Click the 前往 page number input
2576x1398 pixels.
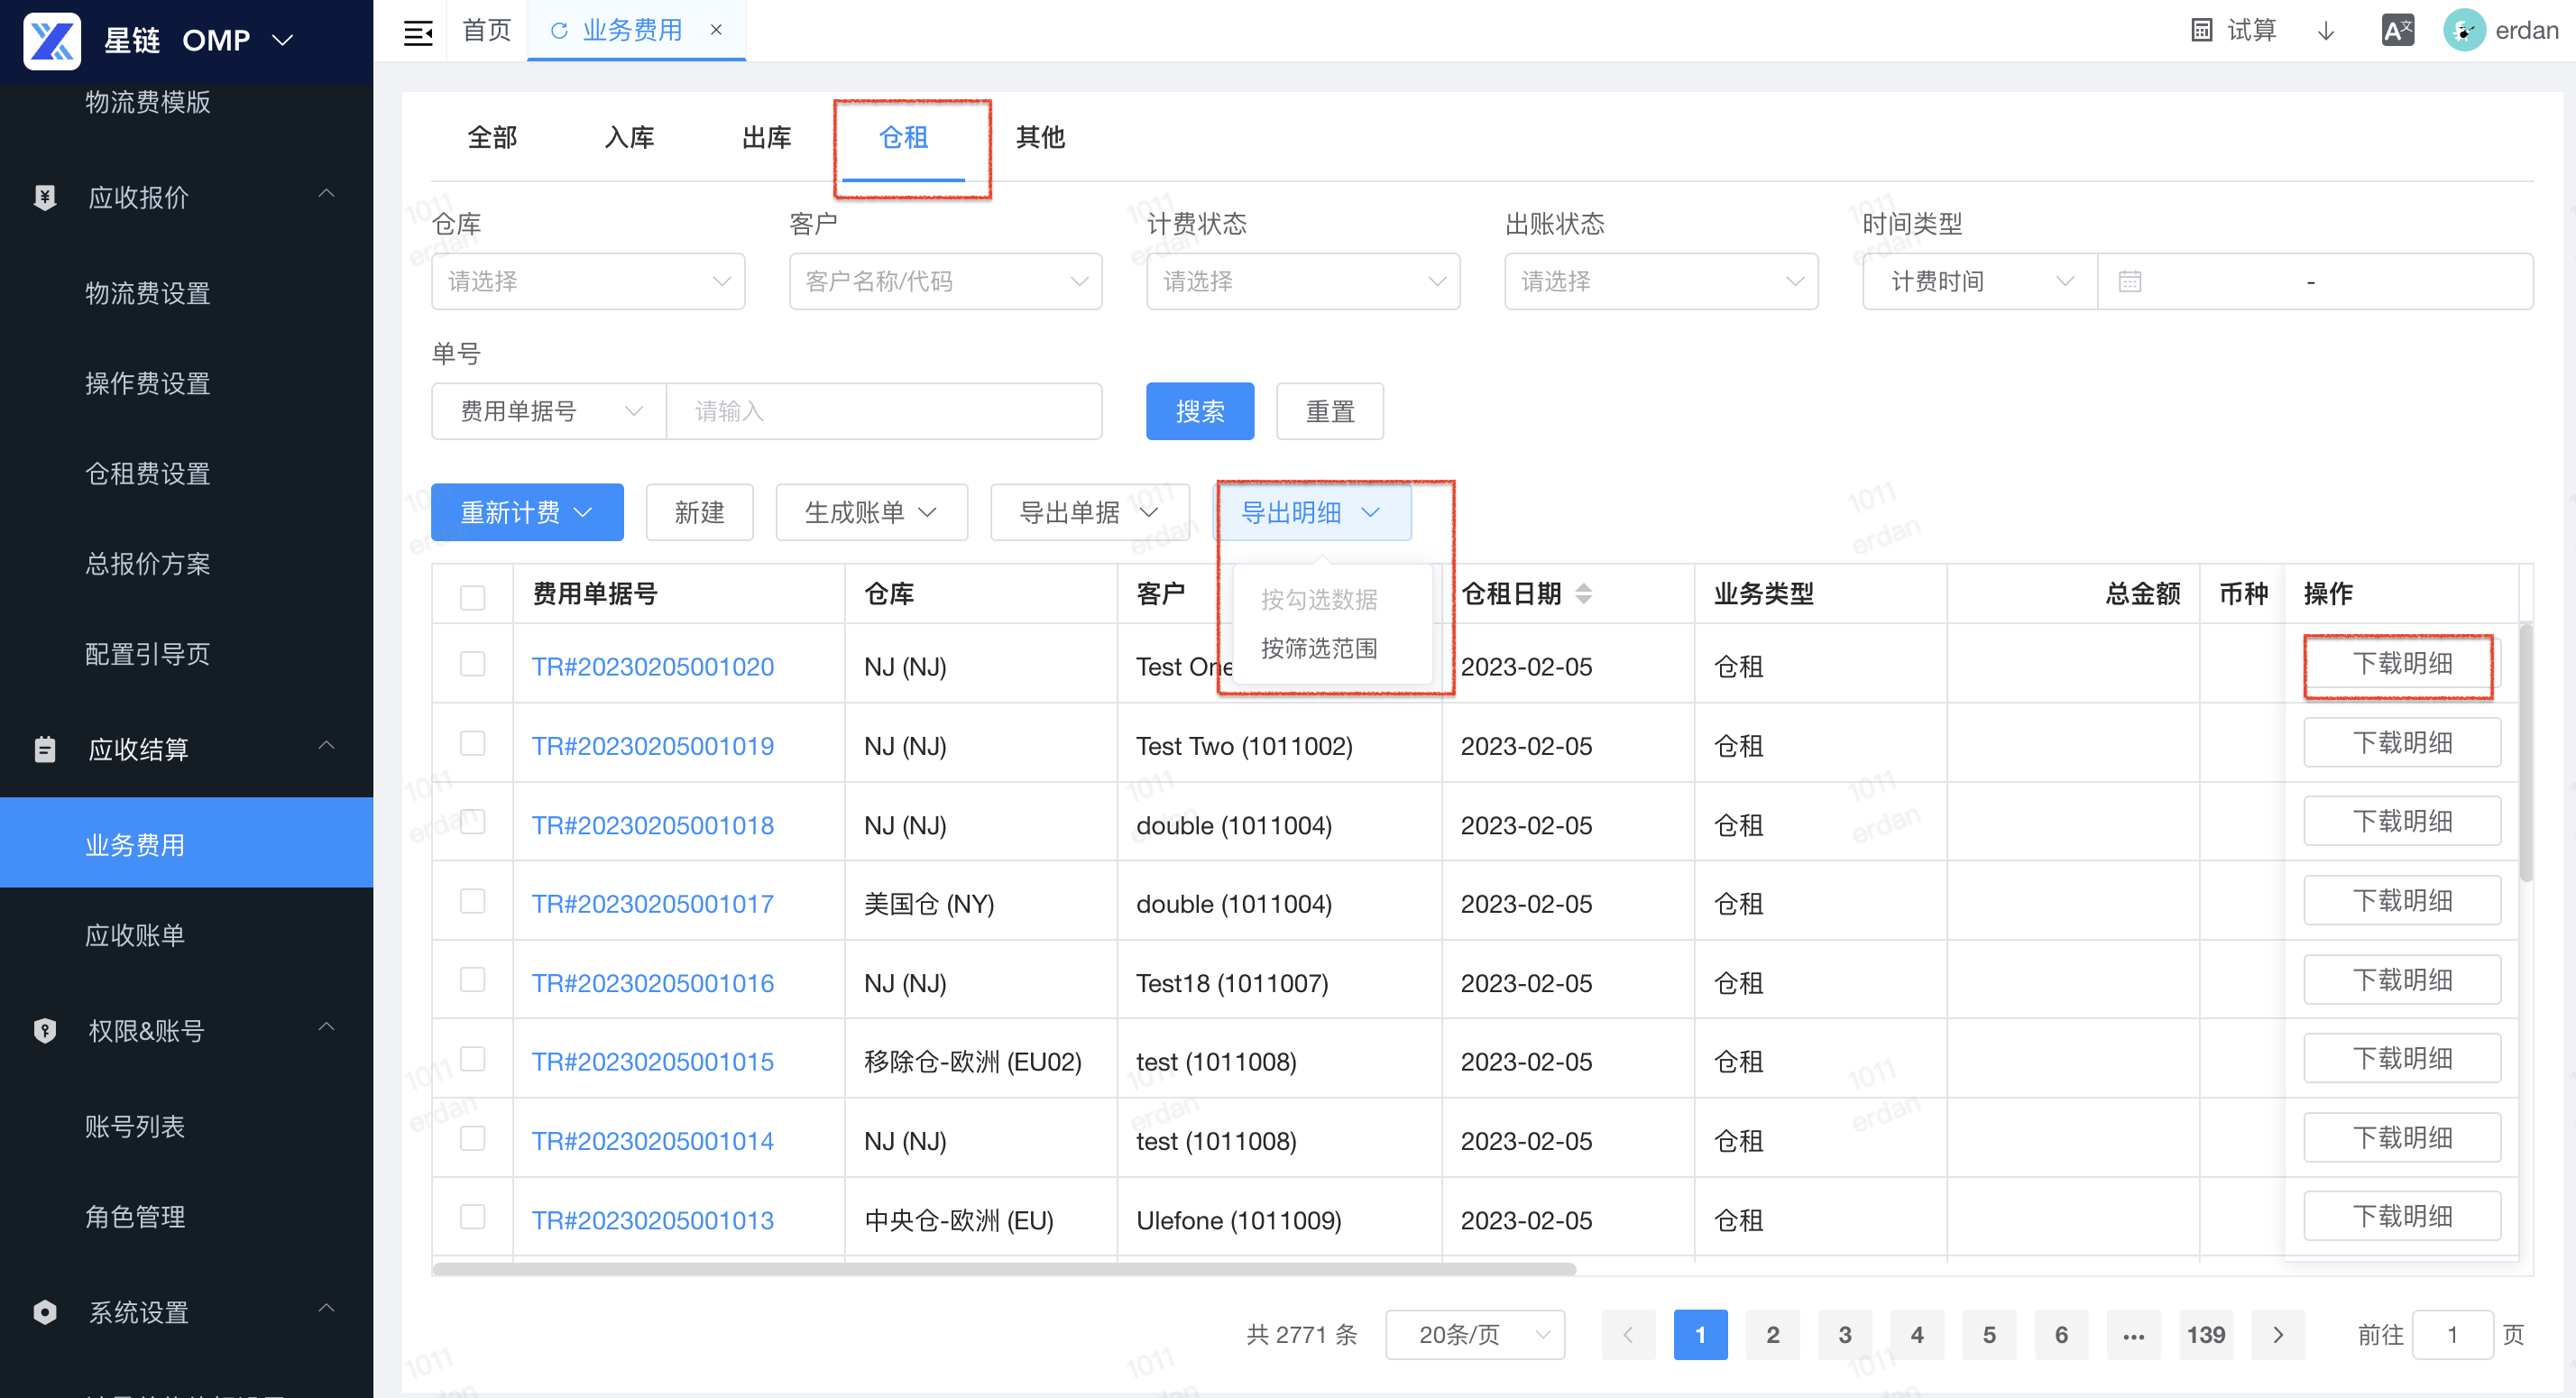click(2452, 1335)
